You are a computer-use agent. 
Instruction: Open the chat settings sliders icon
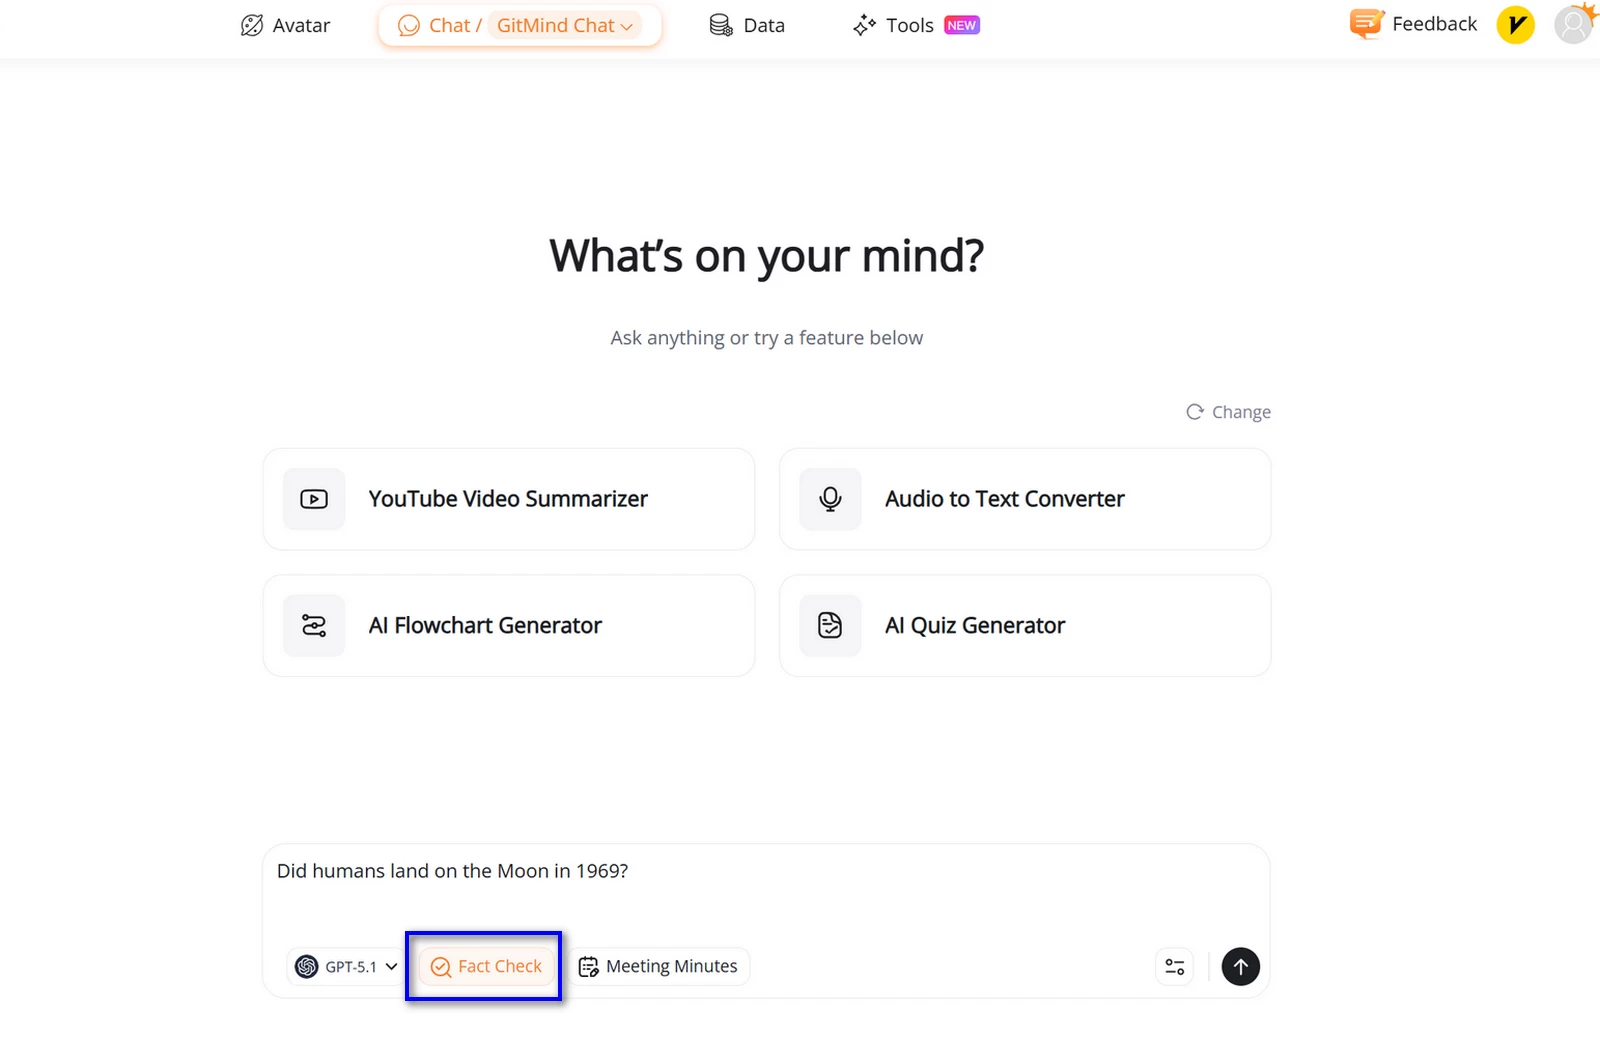(1174, 967)
